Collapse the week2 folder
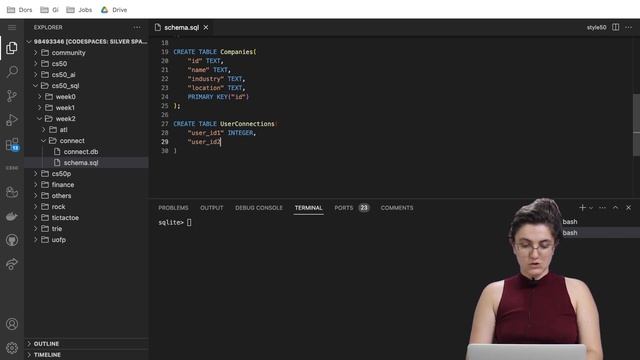The image size is (640, 360). click(x=87, y=119)
